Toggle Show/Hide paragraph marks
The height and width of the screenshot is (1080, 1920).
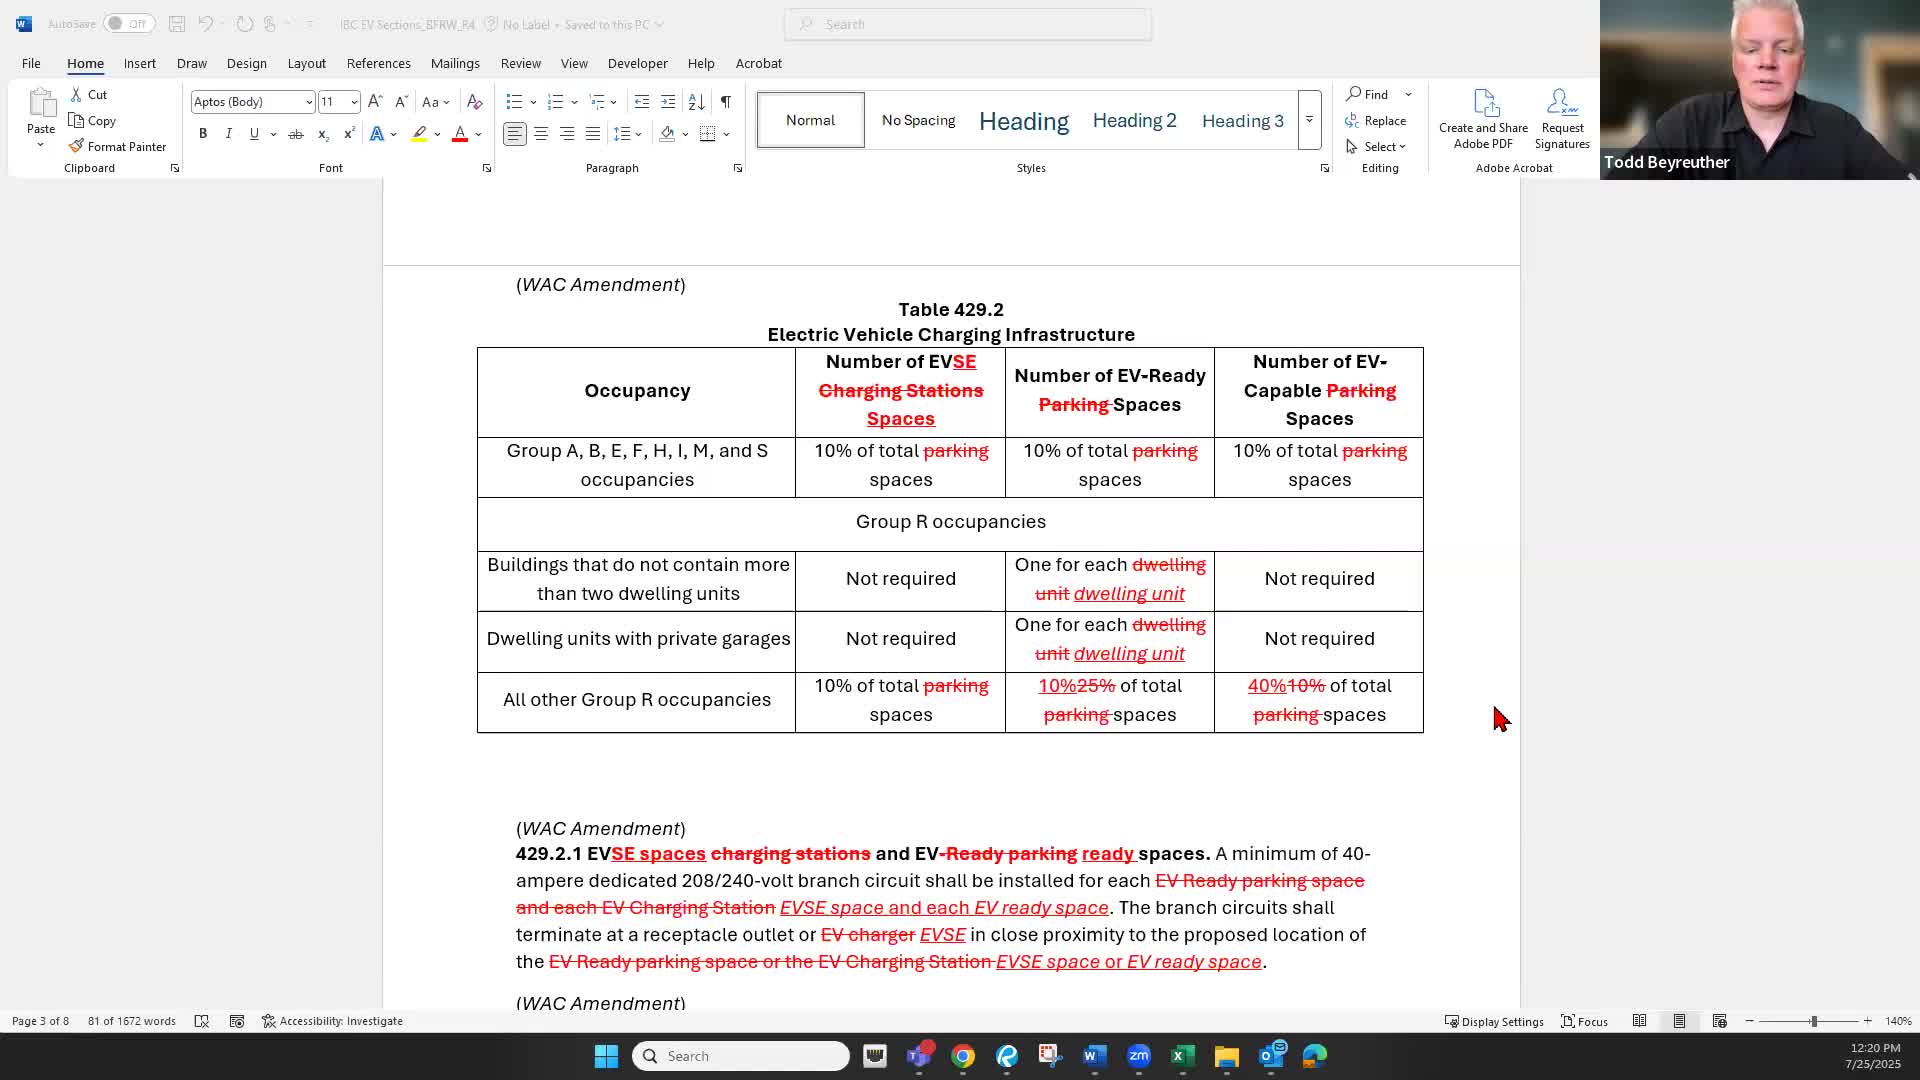[726, 102]
